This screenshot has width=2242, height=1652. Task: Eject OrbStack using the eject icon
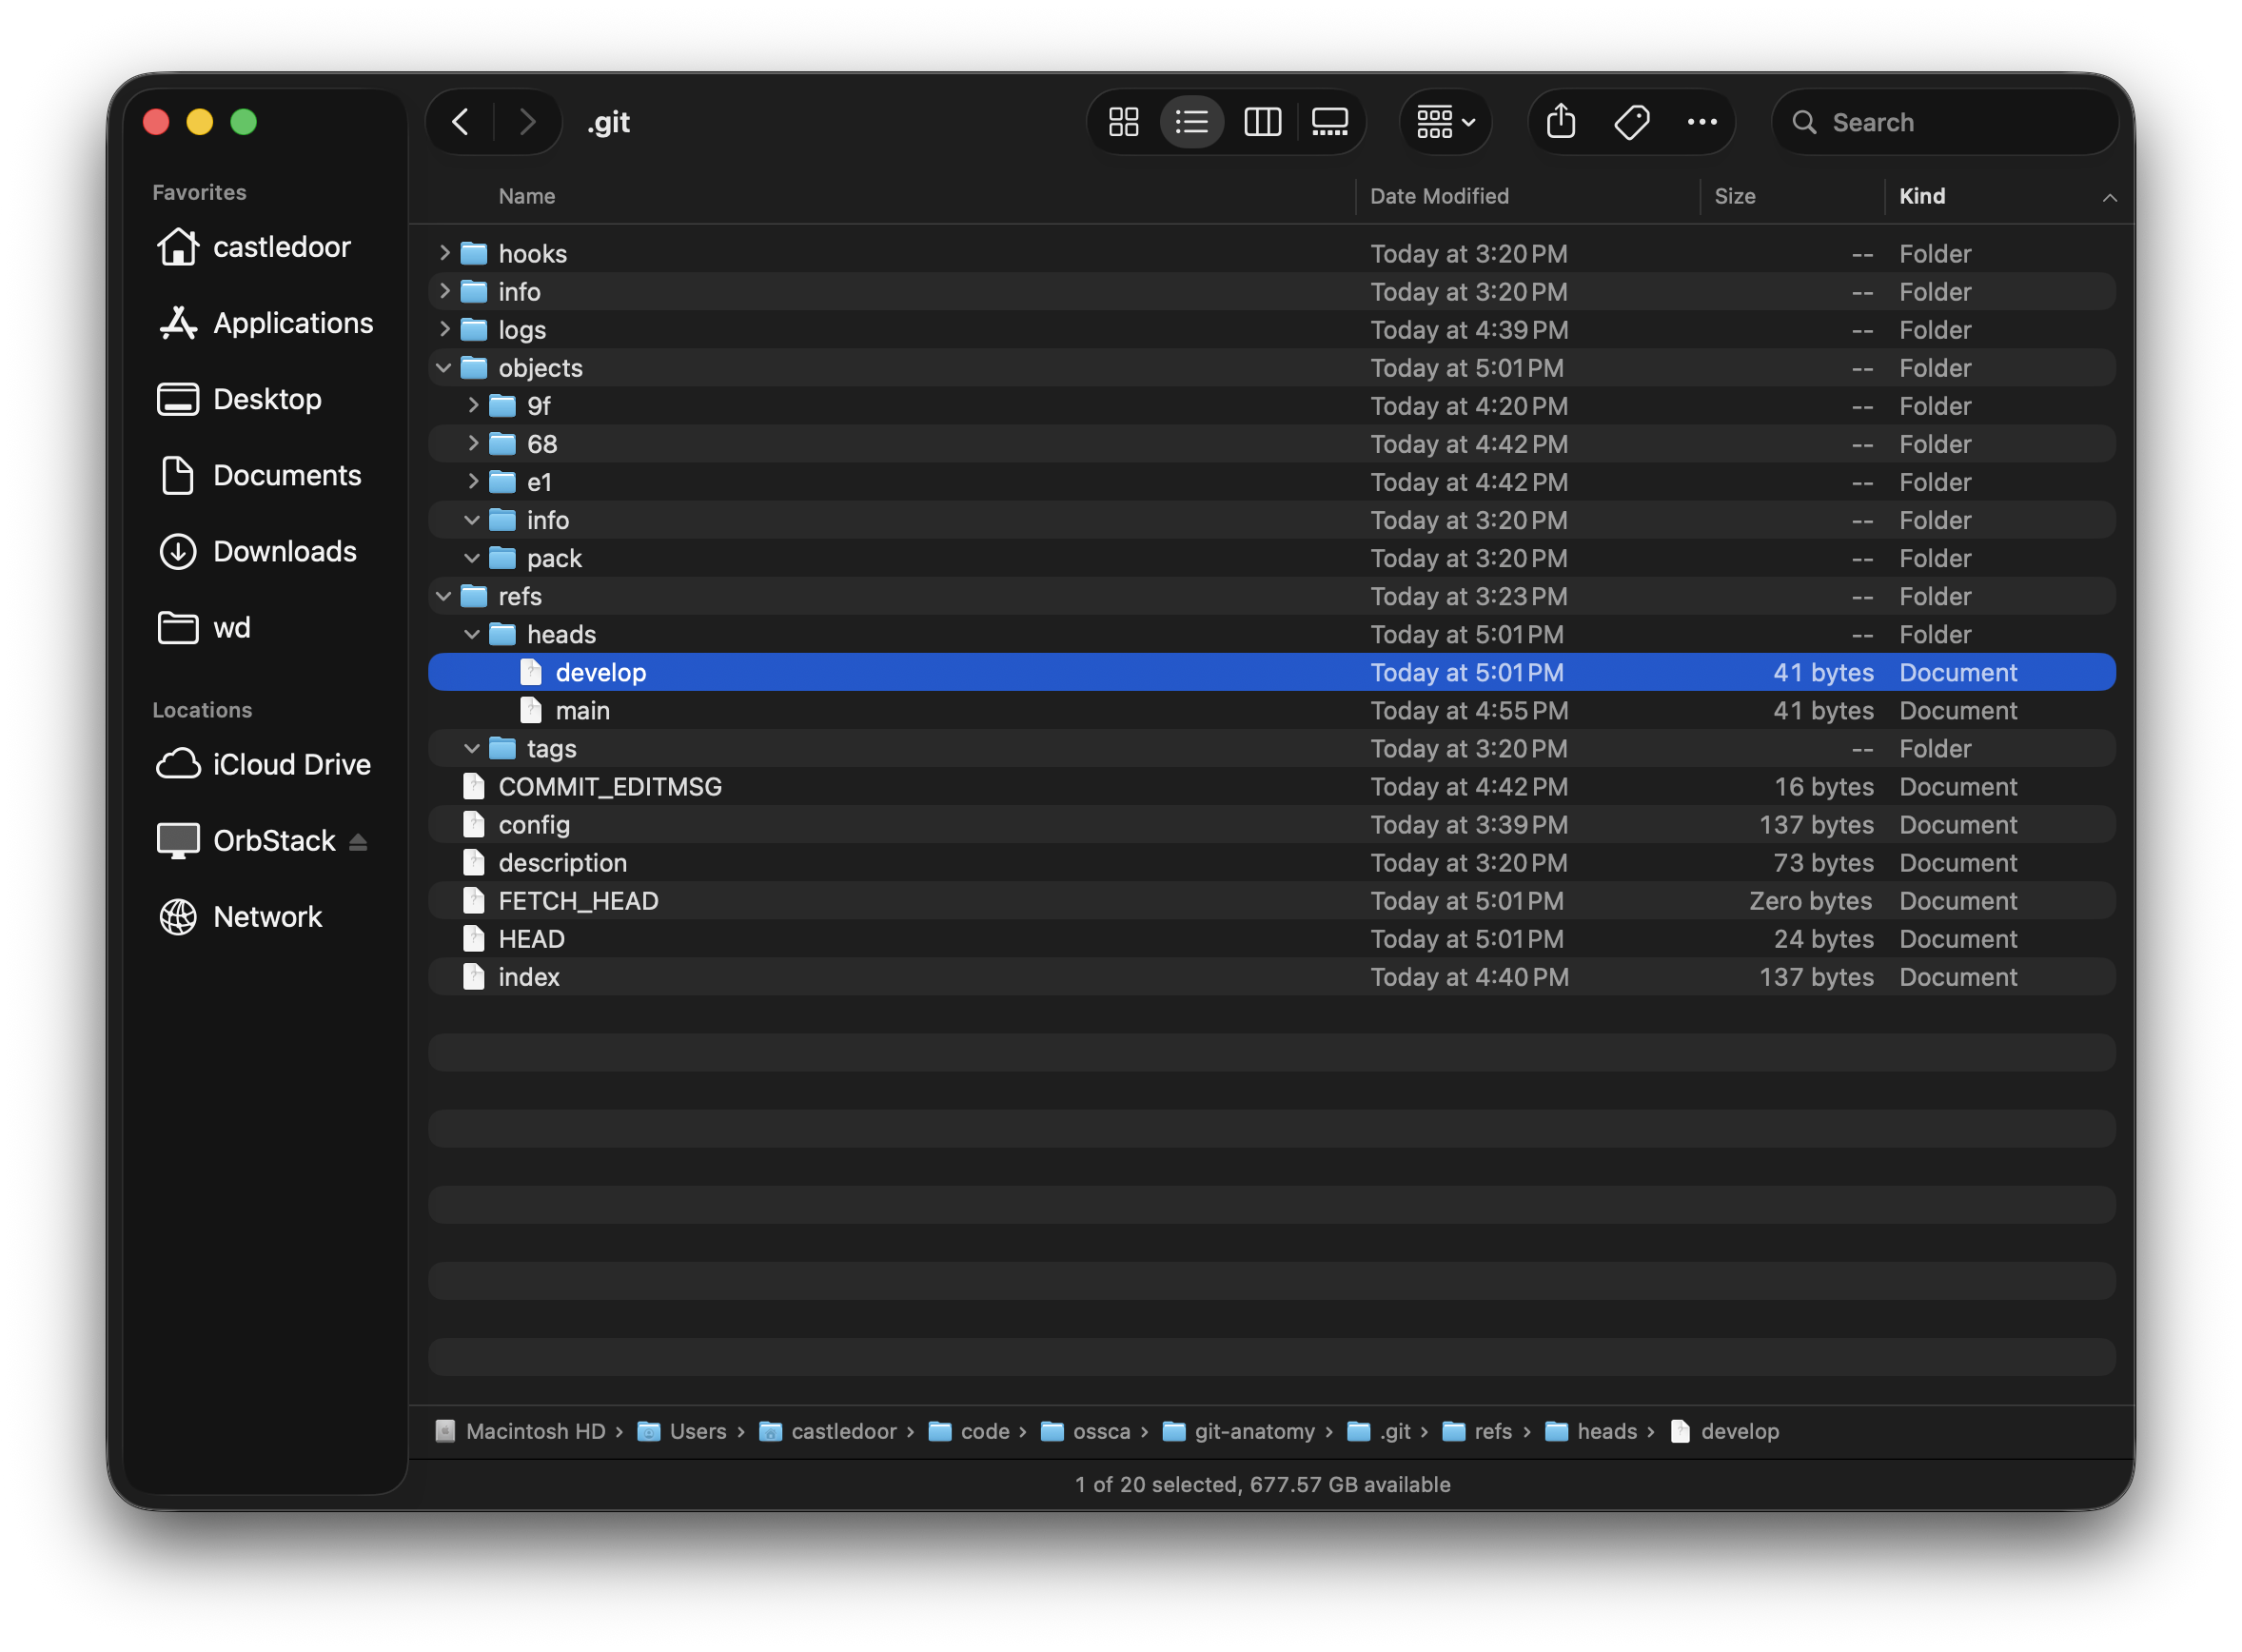(358, 842)
